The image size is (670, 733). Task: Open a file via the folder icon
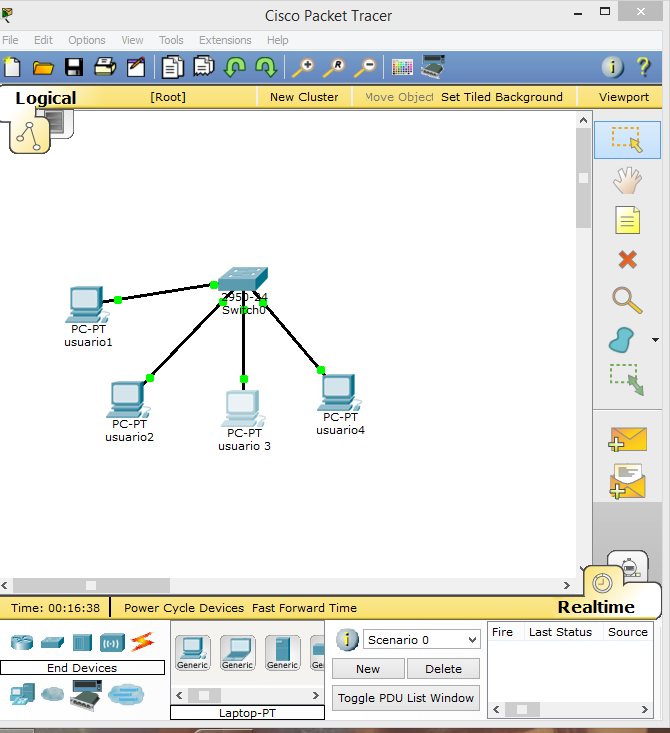coord(43,68)
